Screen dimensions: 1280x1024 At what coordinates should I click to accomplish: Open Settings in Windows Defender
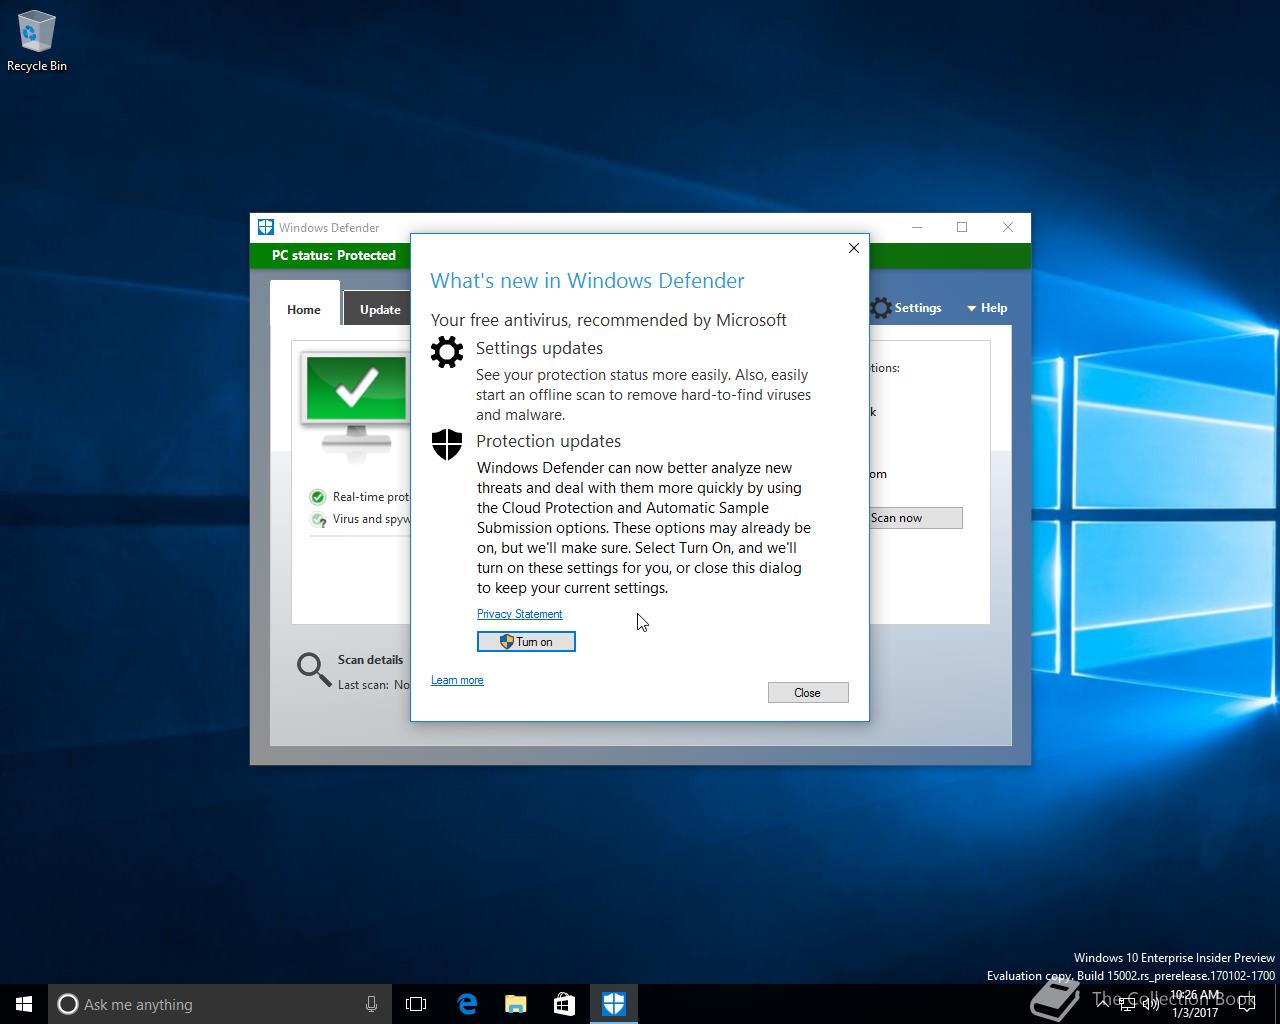tap(906, 308)
